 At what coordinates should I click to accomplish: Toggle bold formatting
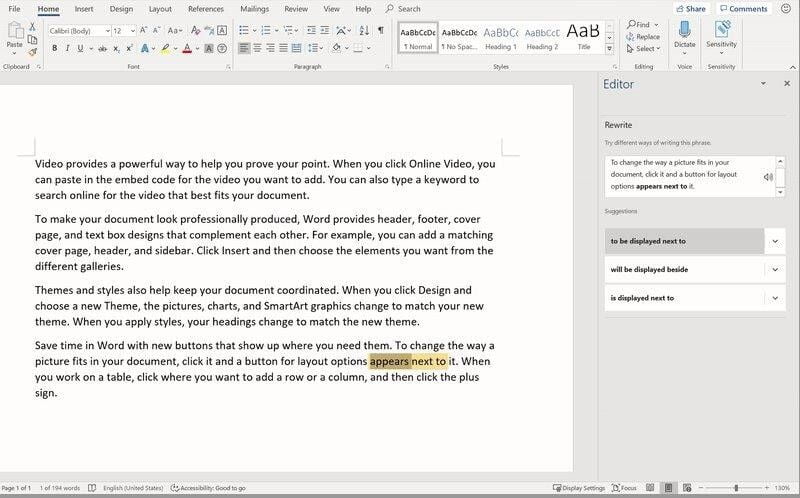tap(54, 48)
